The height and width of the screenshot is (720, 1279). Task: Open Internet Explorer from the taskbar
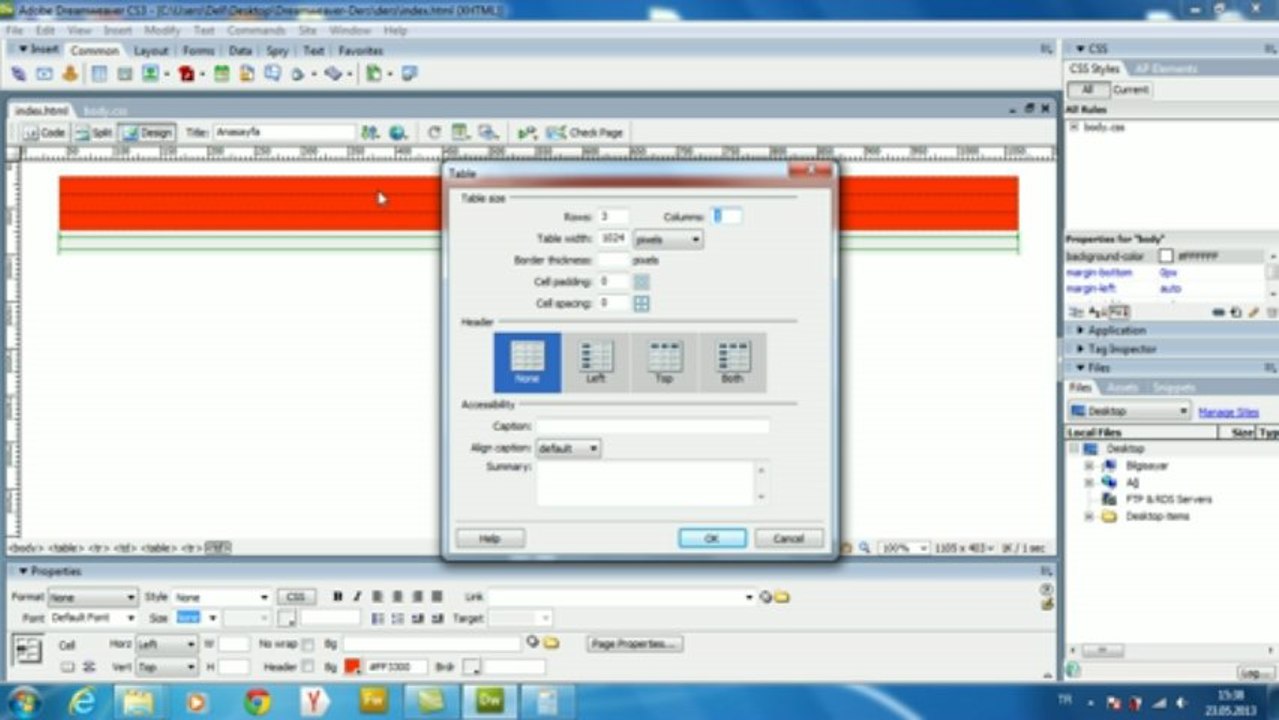point(82,702)
